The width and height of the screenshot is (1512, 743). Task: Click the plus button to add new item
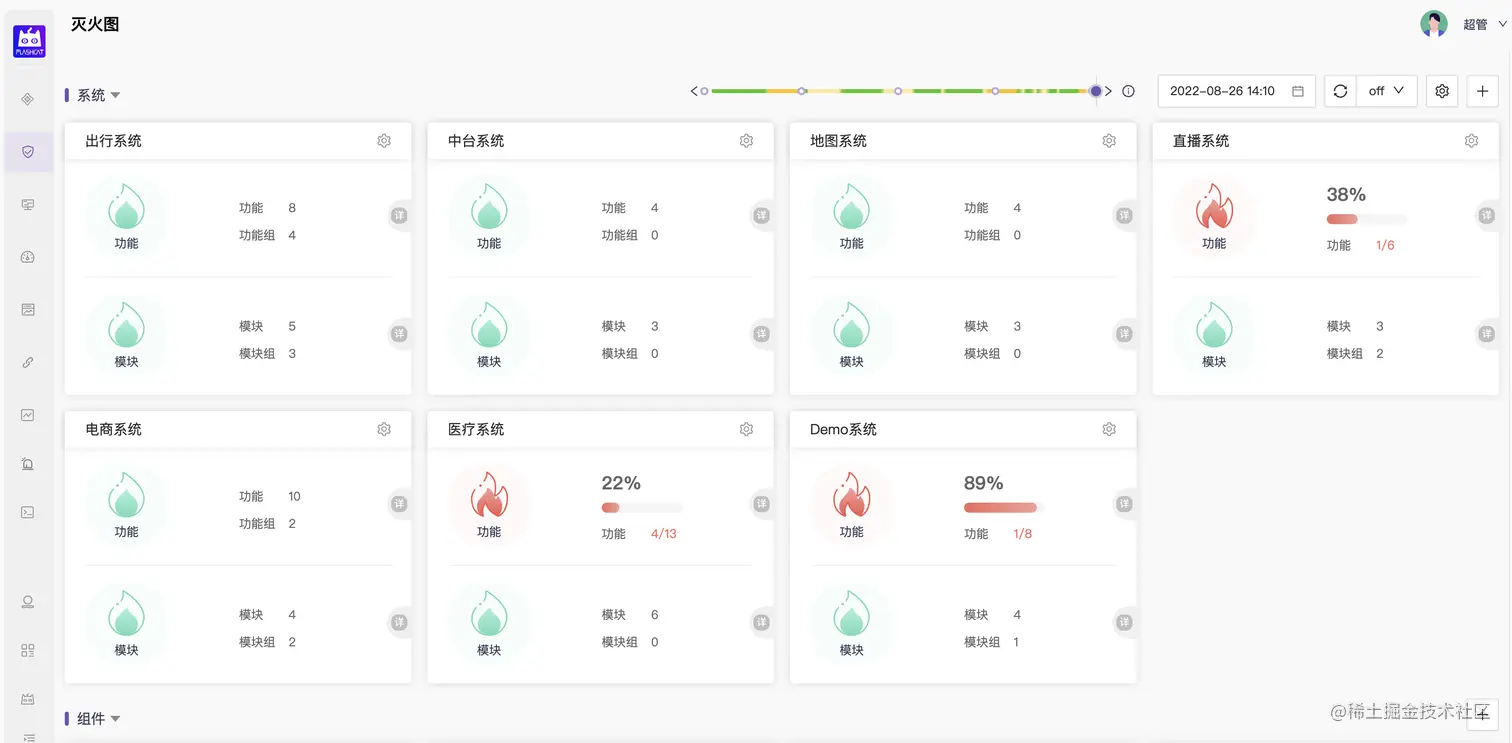tap(1482, 90)
